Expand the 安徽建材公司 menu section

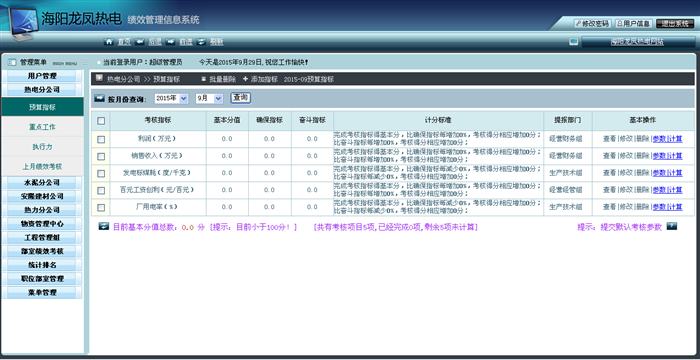click(42, 196)
